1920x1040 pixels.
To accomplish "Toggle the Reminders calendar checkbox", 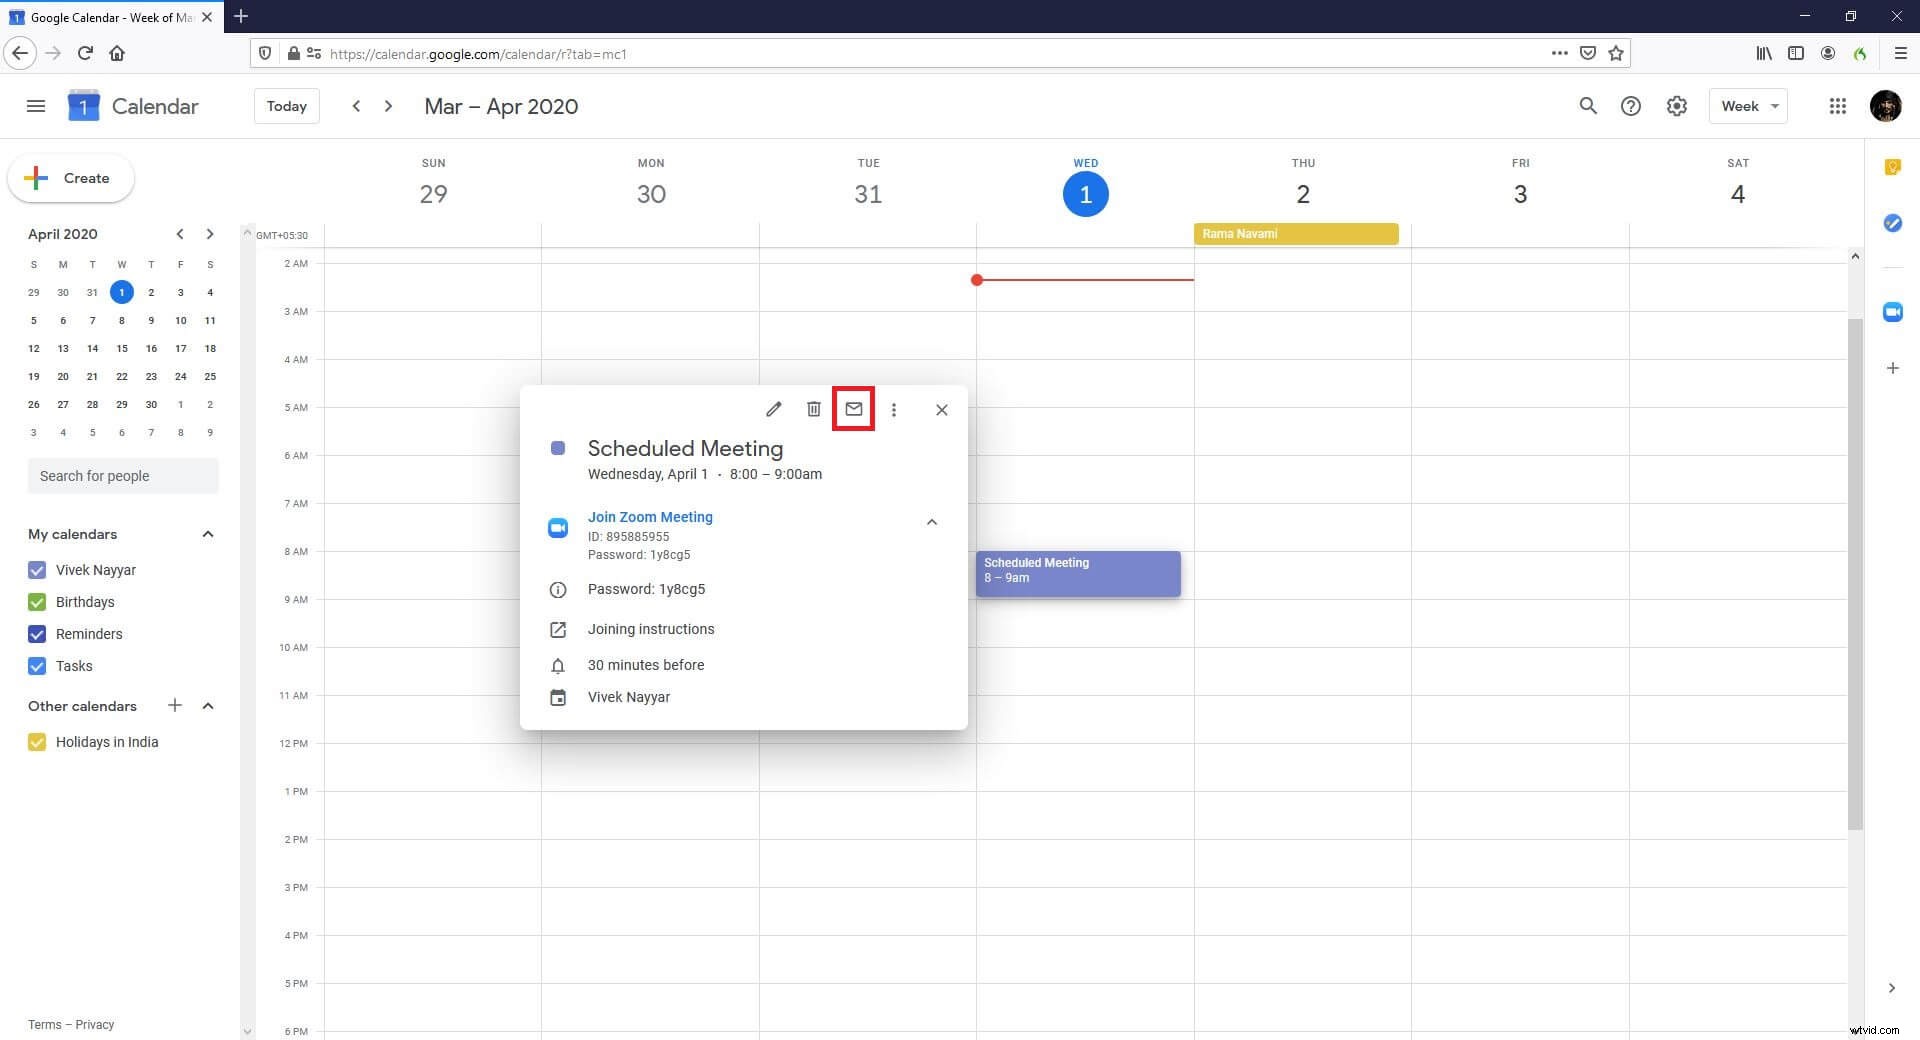I will pyautogui.click(x=37, y=634).
